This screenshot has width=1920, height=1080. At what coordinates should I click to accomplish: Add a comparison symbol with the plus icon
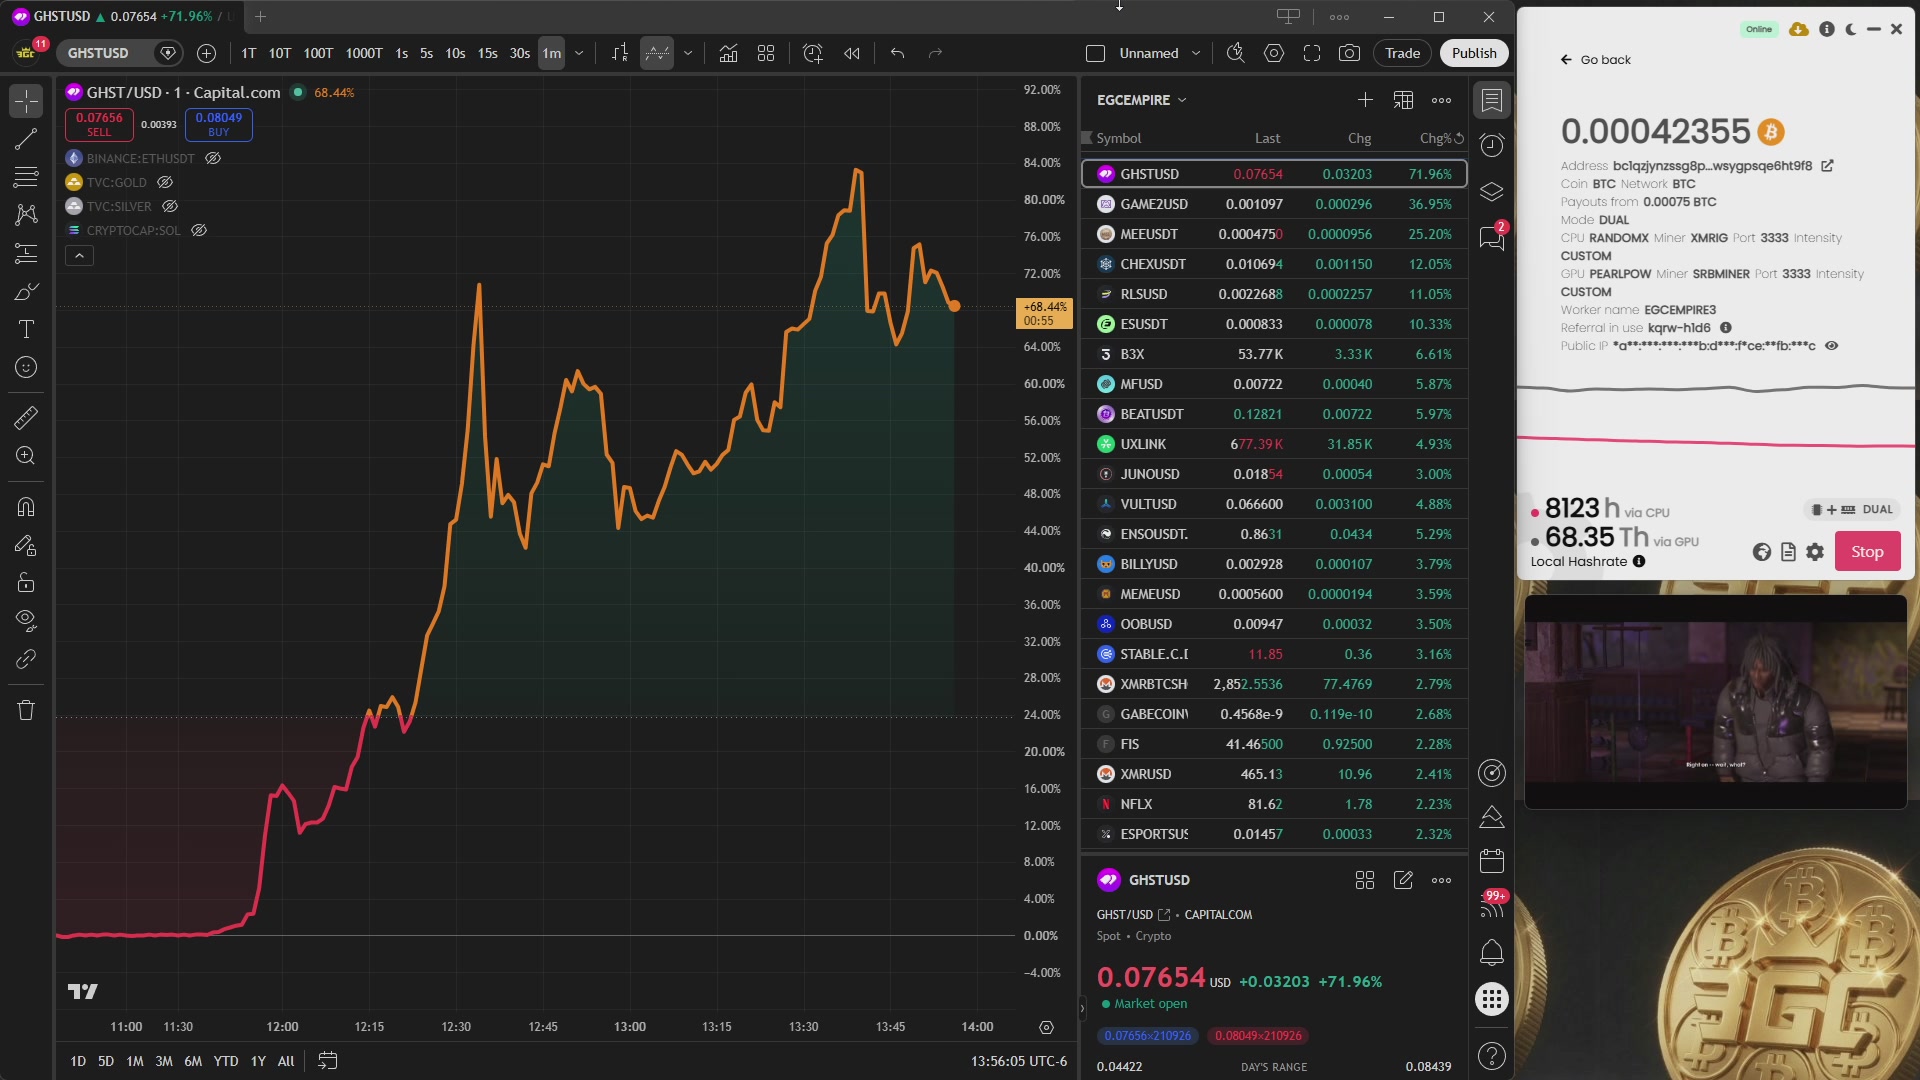pyautogui.click(x=206, y=53)
